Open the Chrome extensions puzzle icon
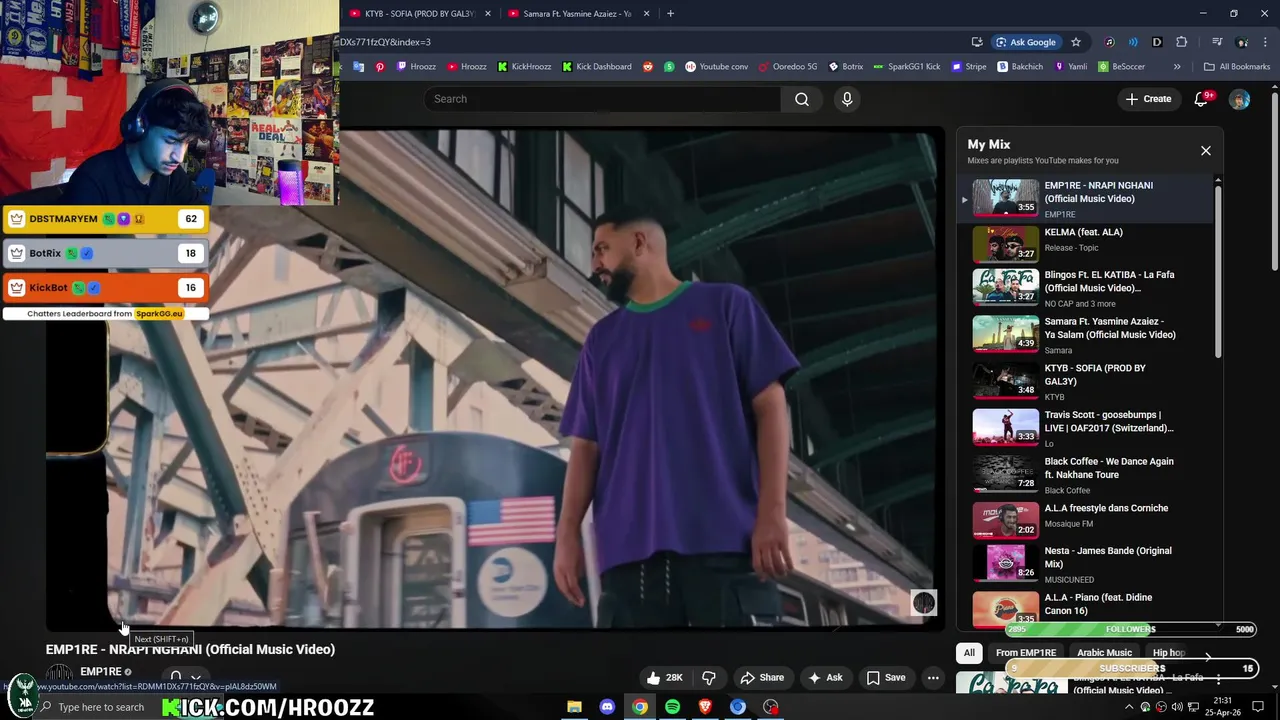 click(1181, 42)
